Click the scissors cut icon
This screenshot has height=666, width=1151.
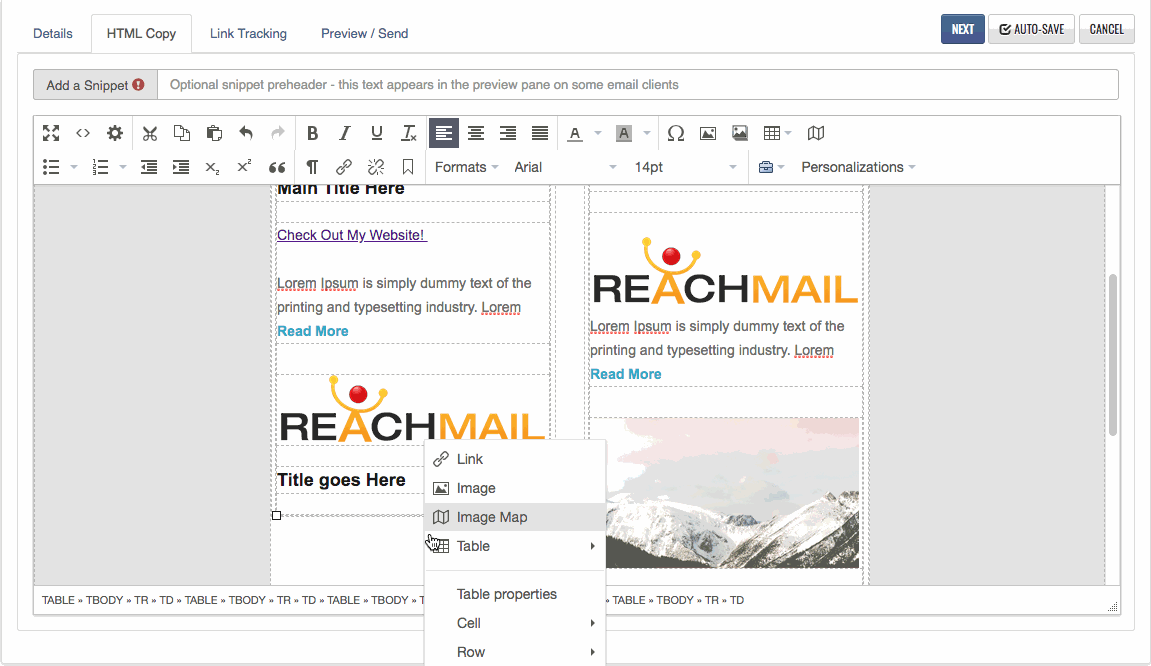point(150,133)
